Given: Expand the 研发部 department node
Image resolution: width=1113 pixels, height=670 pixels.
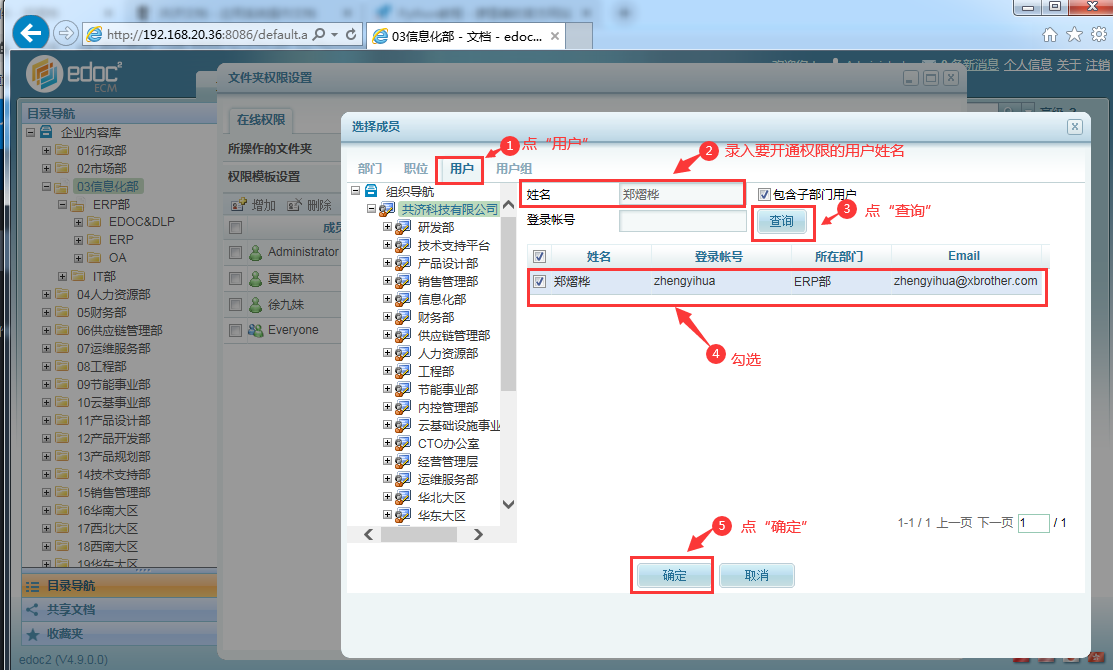Looking at the screenshot, I should coord(387,228).
